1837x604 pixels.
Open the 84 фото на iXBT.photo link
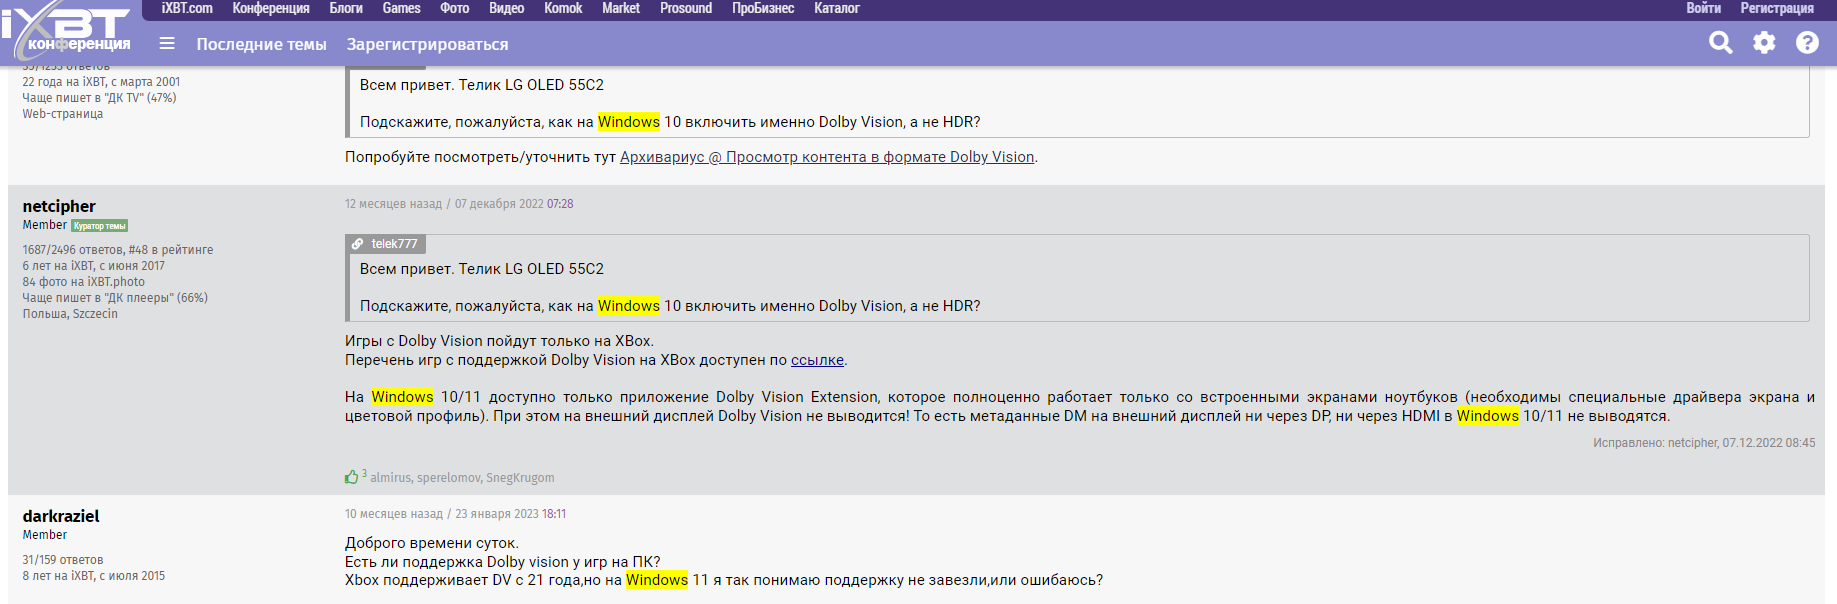pyautogui.click(x=83, y=282)
